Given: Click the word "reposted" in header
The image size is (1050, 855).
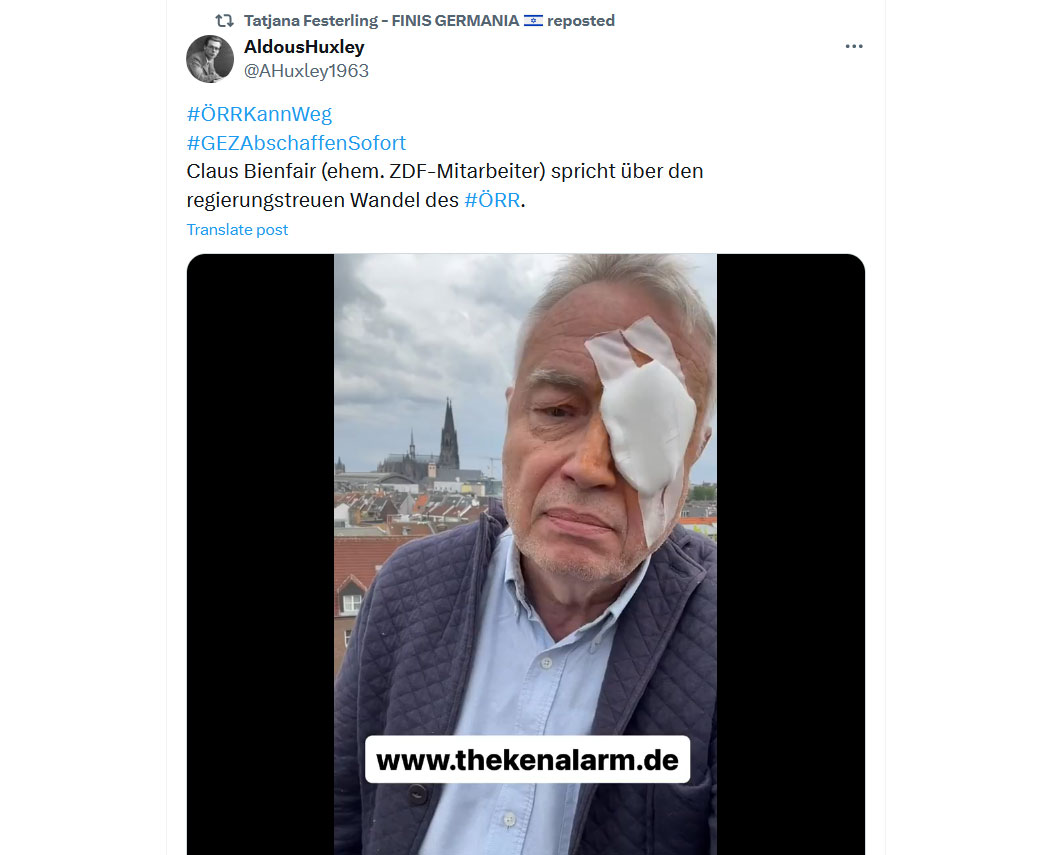Looking at the screenshot, I should click(x=581, y=21).
